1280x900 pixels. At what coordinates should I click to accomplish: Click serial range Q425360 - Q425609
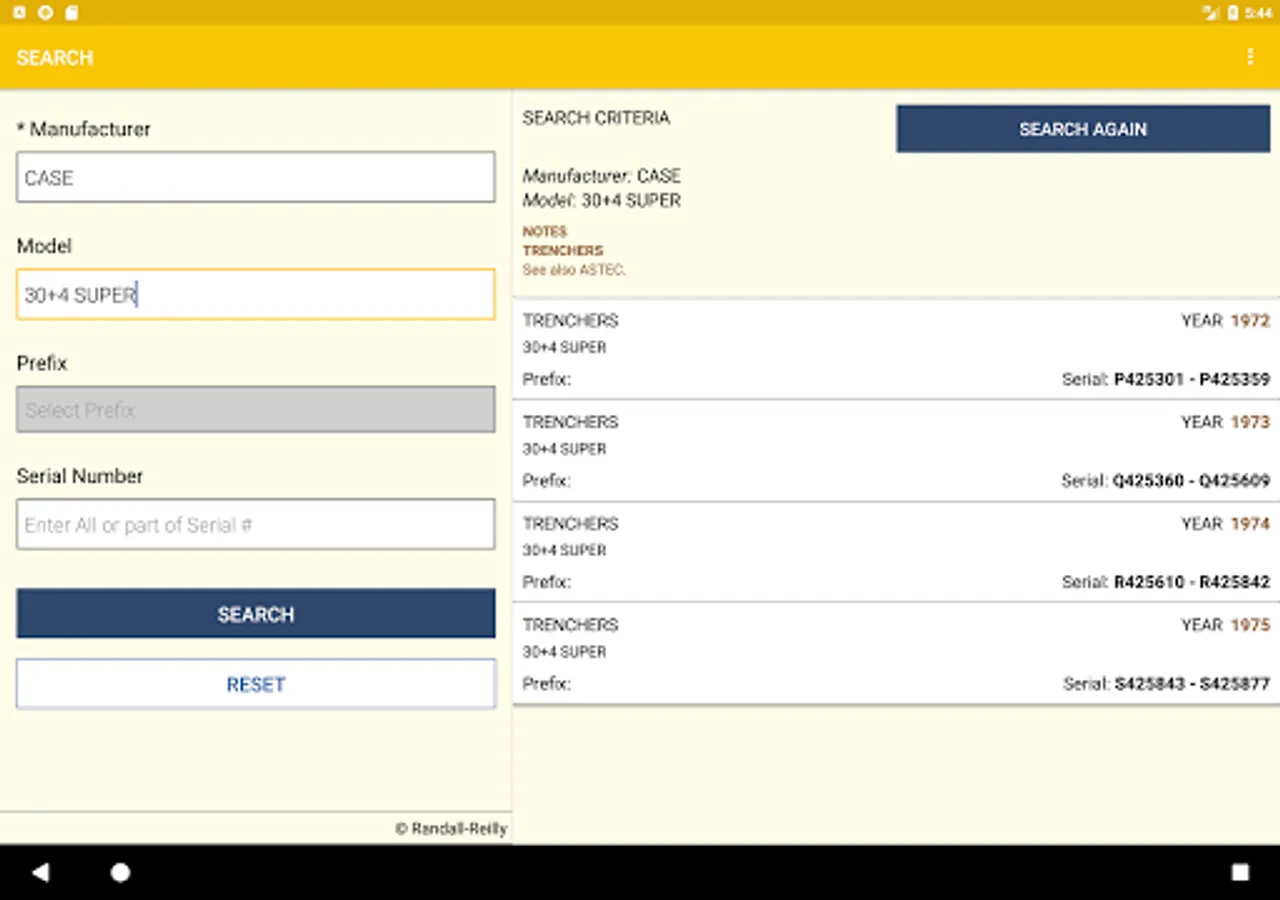(1191, 481)
